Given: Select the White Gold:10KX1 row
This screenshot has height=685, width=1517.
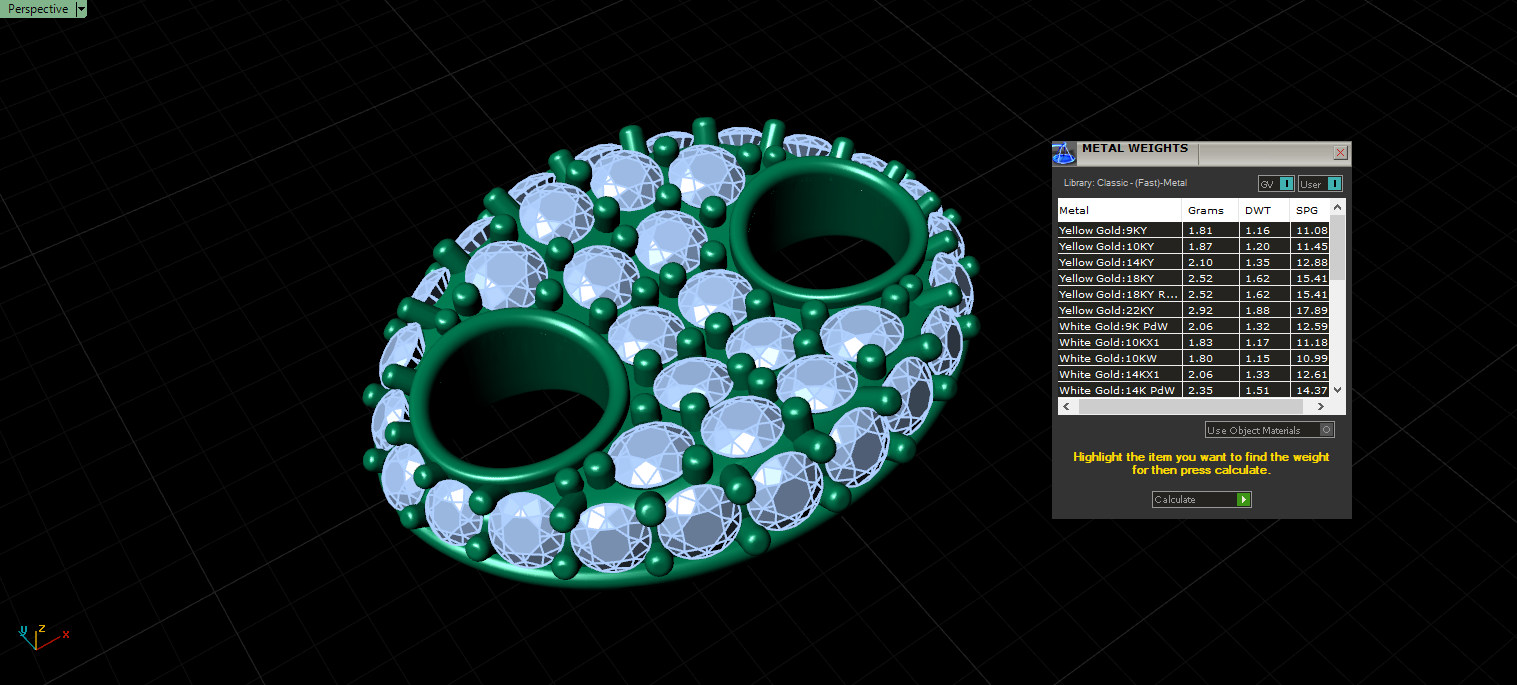Looking at the screenshot, I should click(1195, 342).
